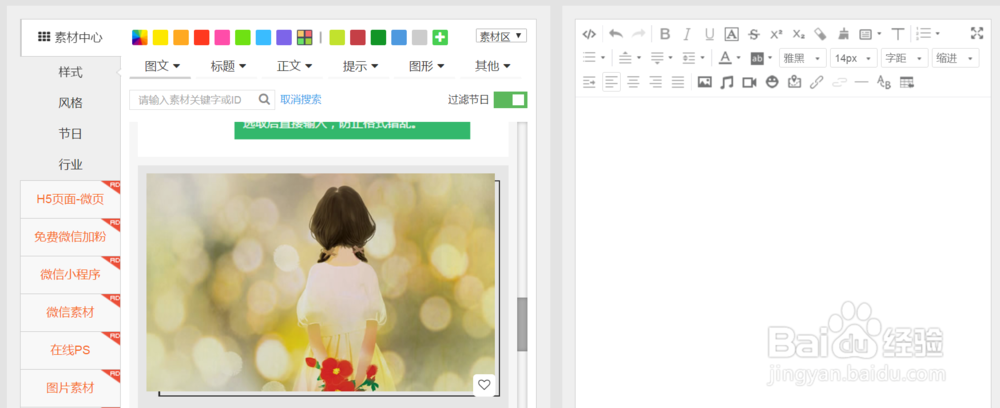The width and height of the screenshot is (1000, 408).
Task: Open the 素材区 dropdown
Action: [501, 36]
